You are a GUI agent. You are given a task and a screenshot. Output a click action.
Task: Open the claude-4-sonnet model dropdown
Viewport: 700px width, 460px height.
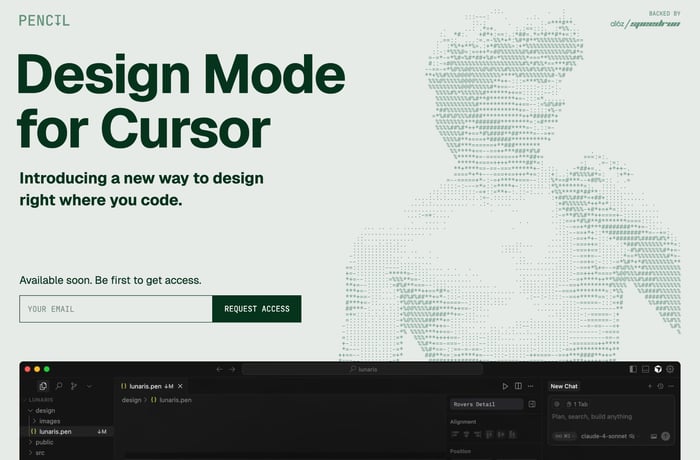tap(608, 436)
